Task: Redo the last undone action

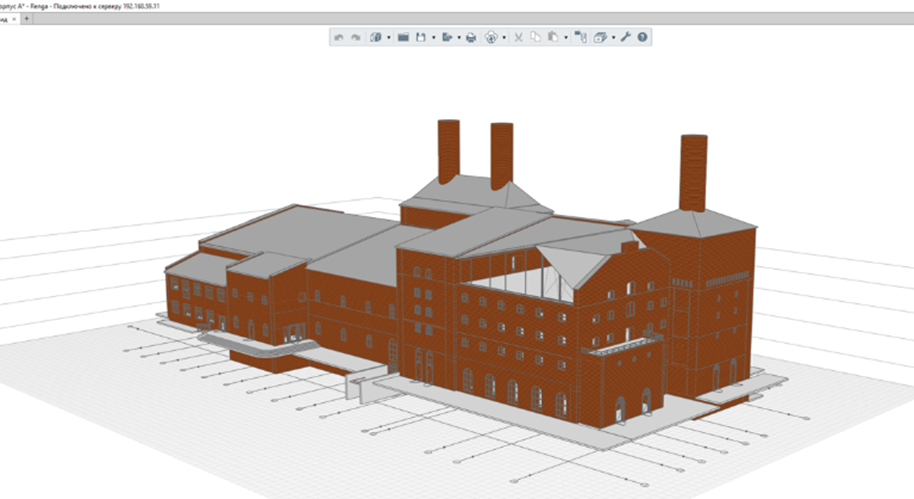Action: (356, 37)
